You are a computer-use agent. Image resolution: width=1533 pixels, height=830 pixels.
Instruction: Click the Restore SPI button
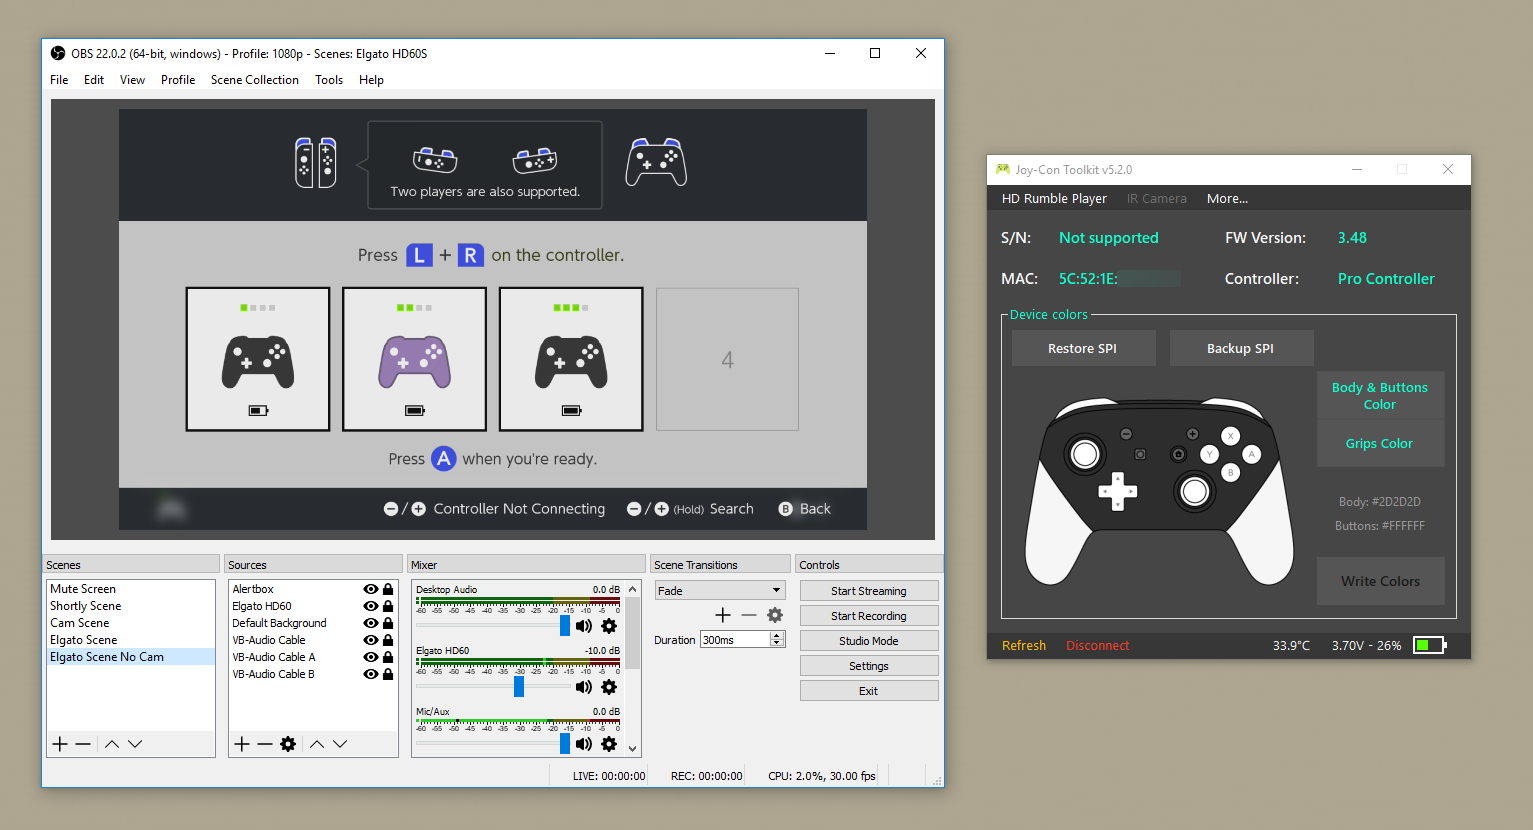click(x=1083, y=348)
